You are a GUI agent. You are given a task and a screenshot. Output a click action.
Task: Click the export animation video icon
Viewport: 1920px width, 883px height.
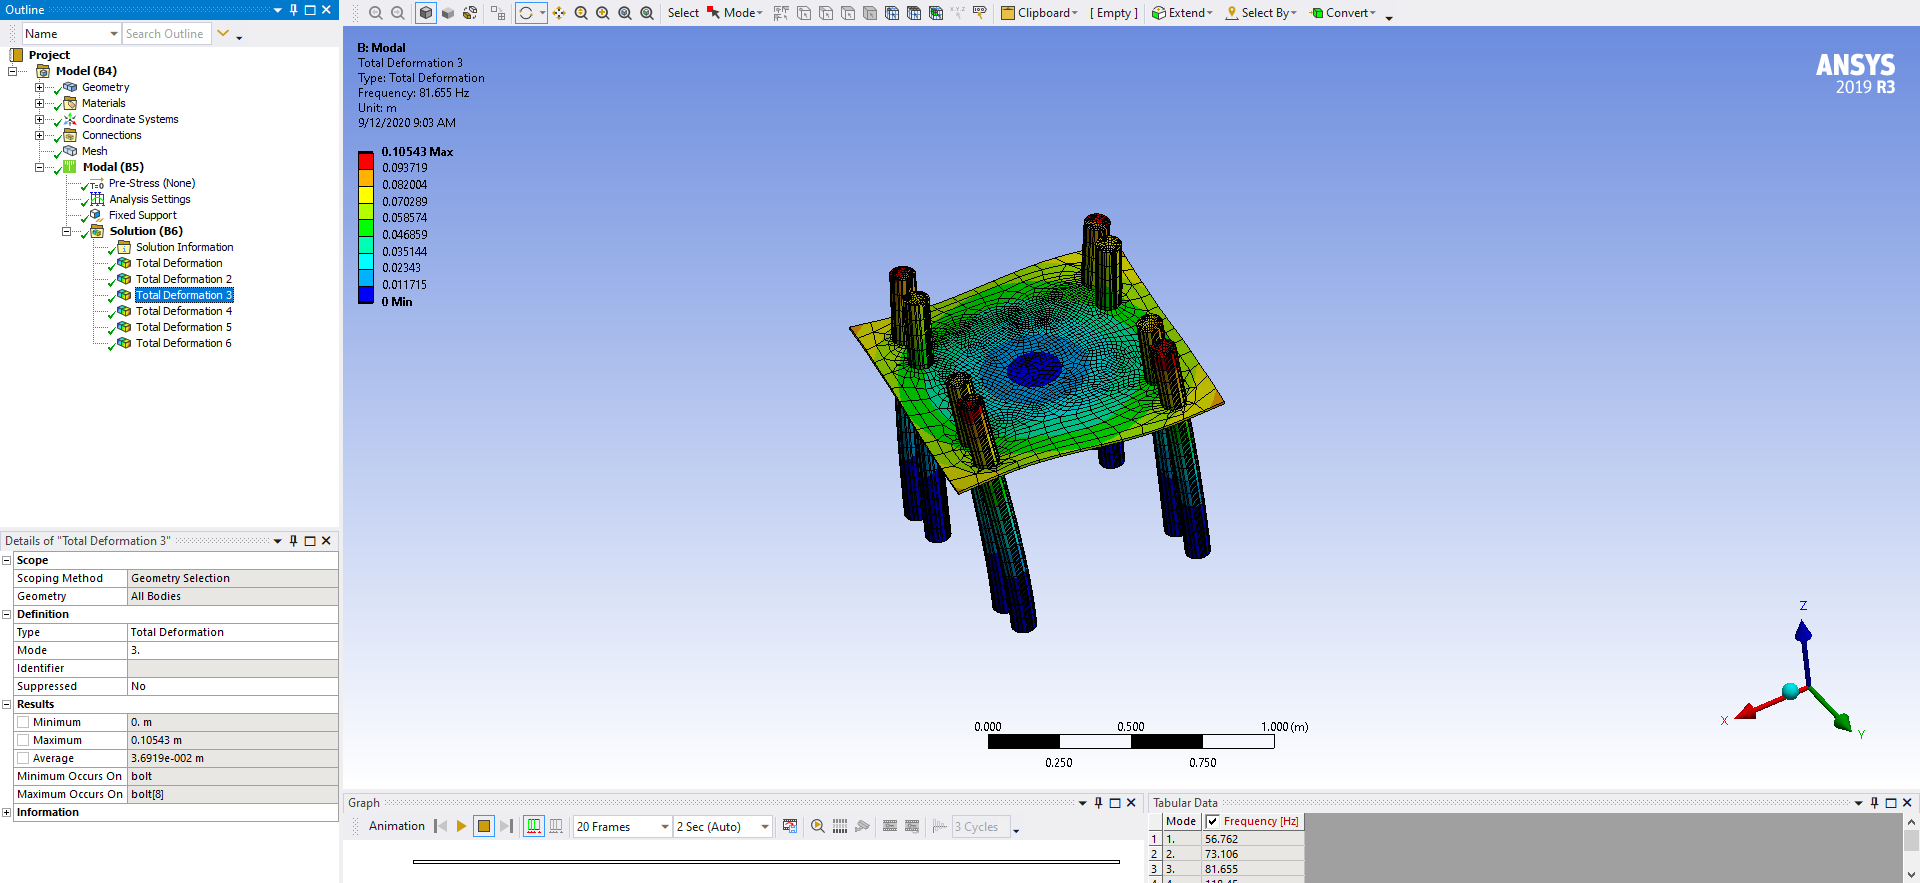tap(790, 826)
